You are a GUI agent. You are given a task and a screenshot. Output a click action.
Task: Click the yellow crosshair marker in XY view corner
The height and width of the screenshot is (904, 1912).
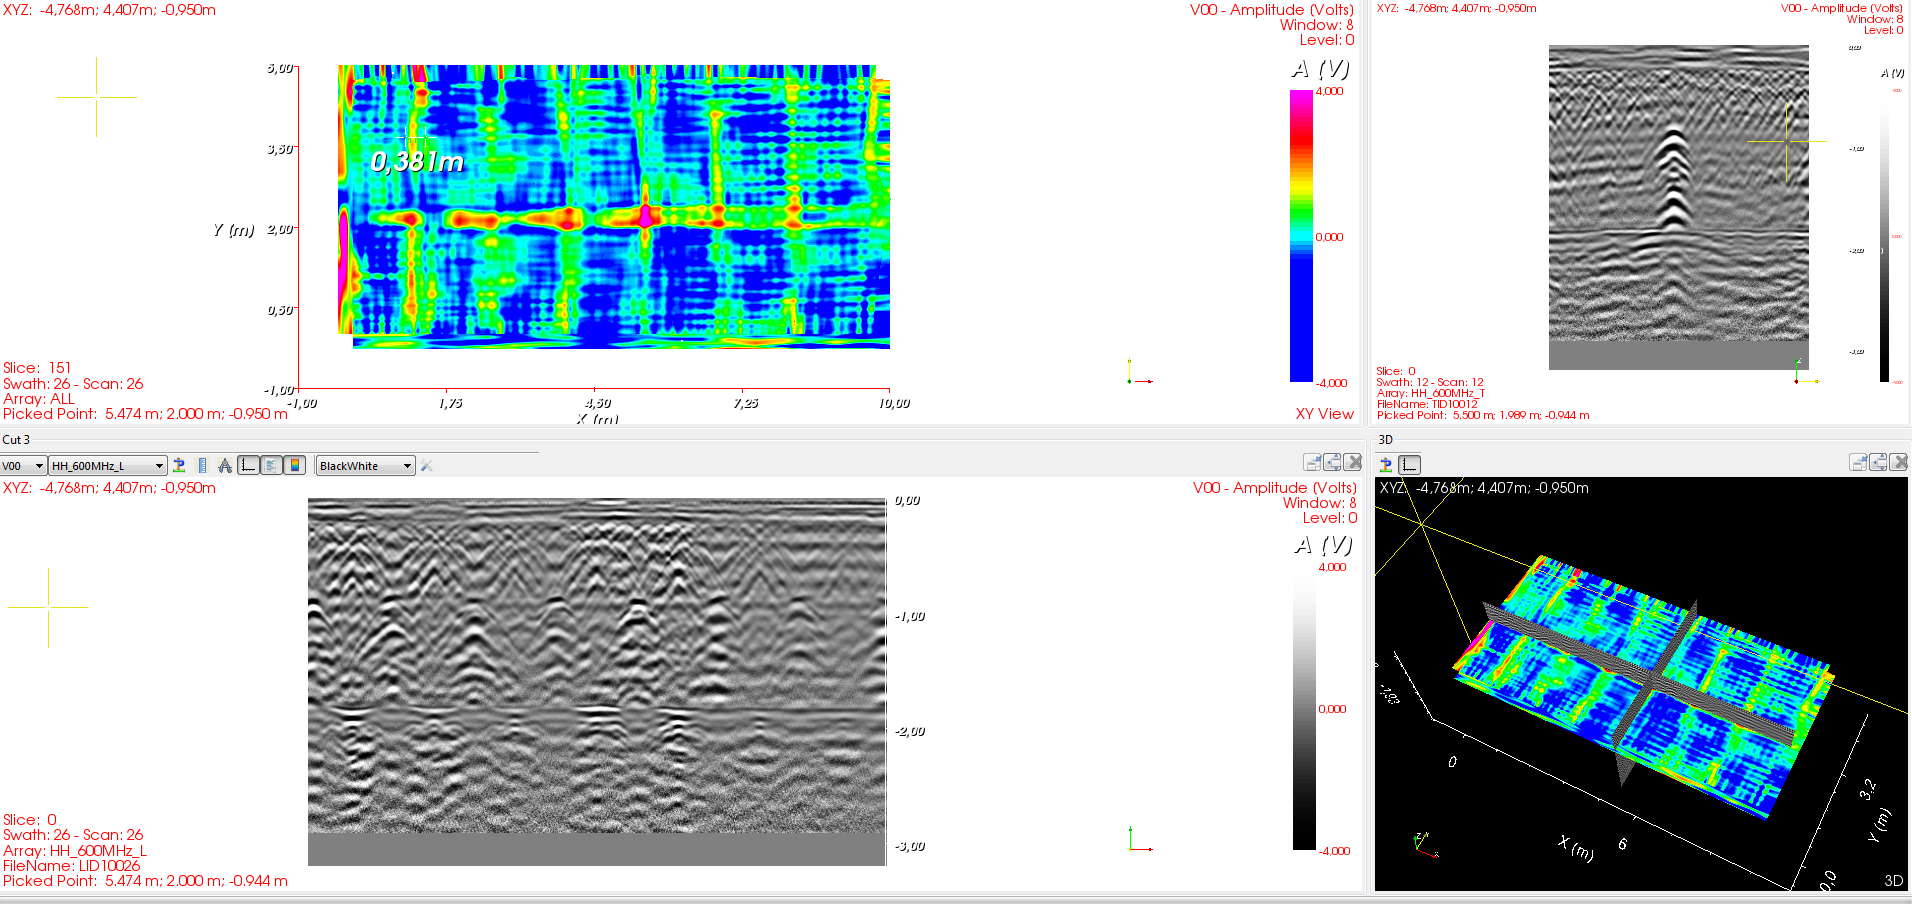coord(97,97)
